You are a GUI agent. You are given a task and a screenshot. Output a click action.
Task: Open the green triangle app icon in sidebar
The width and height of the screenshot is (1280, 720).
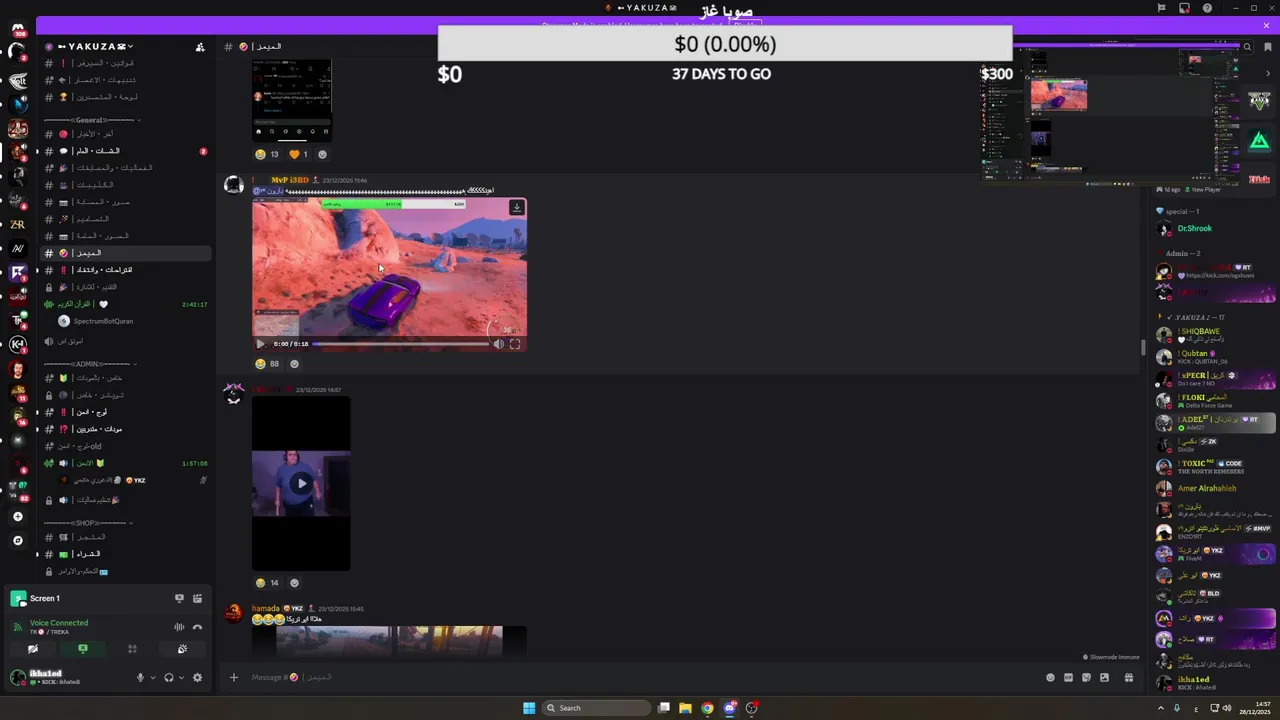(1259, 142)
